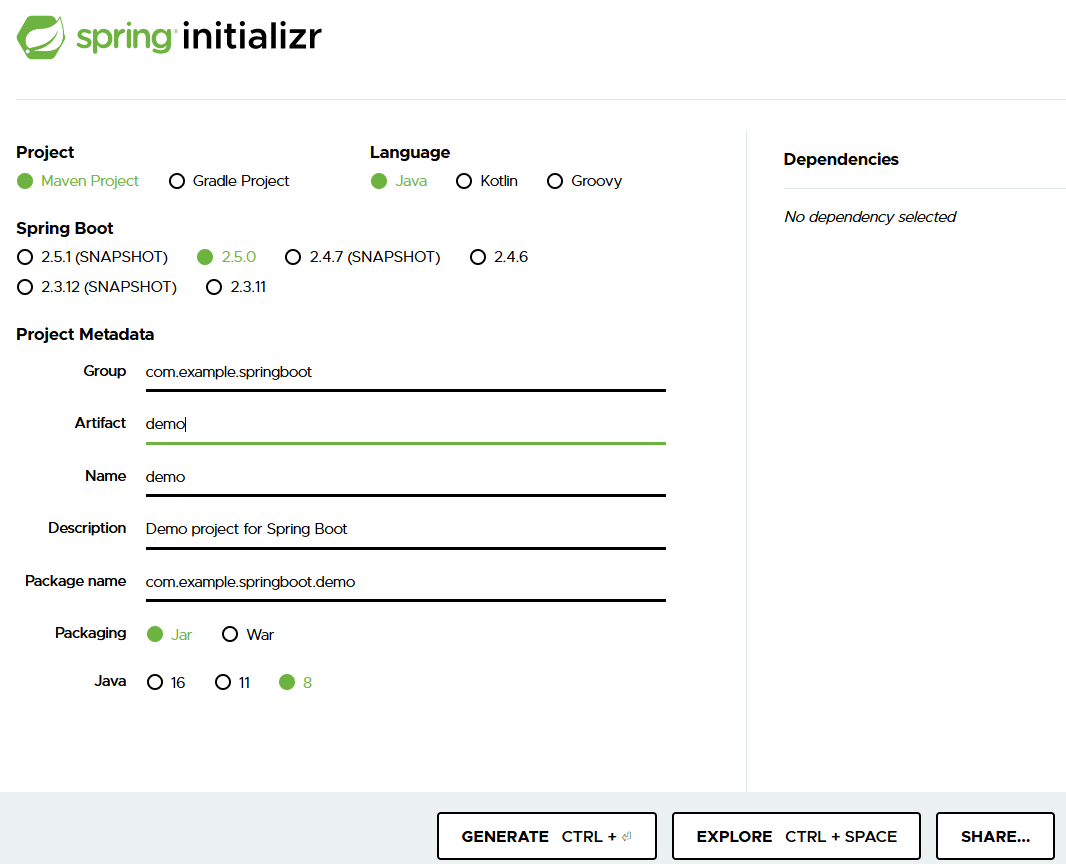The width and height of the screenshot is (1066, 864).
Task: Click the Project section heading
Action: [x=45, y=152]
